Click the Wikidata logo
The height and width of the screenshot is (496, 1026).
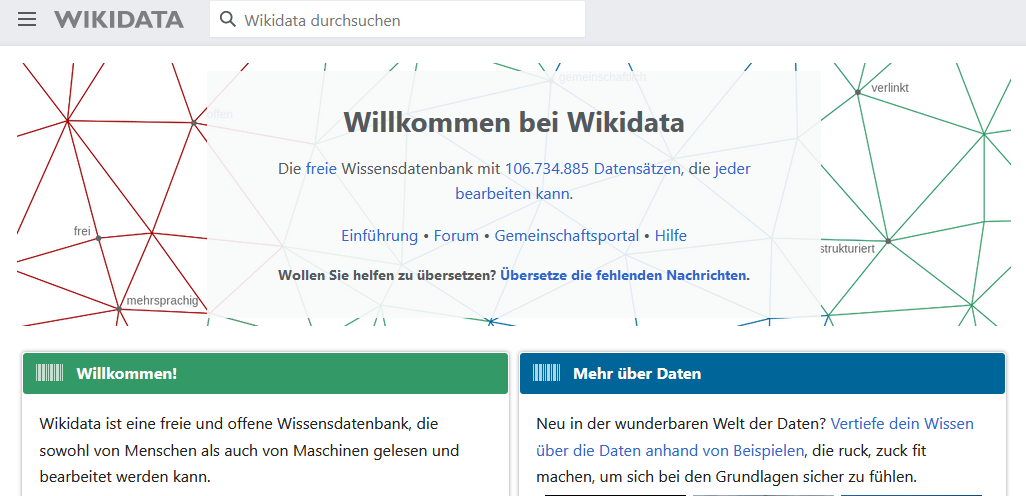pos(119,20)
